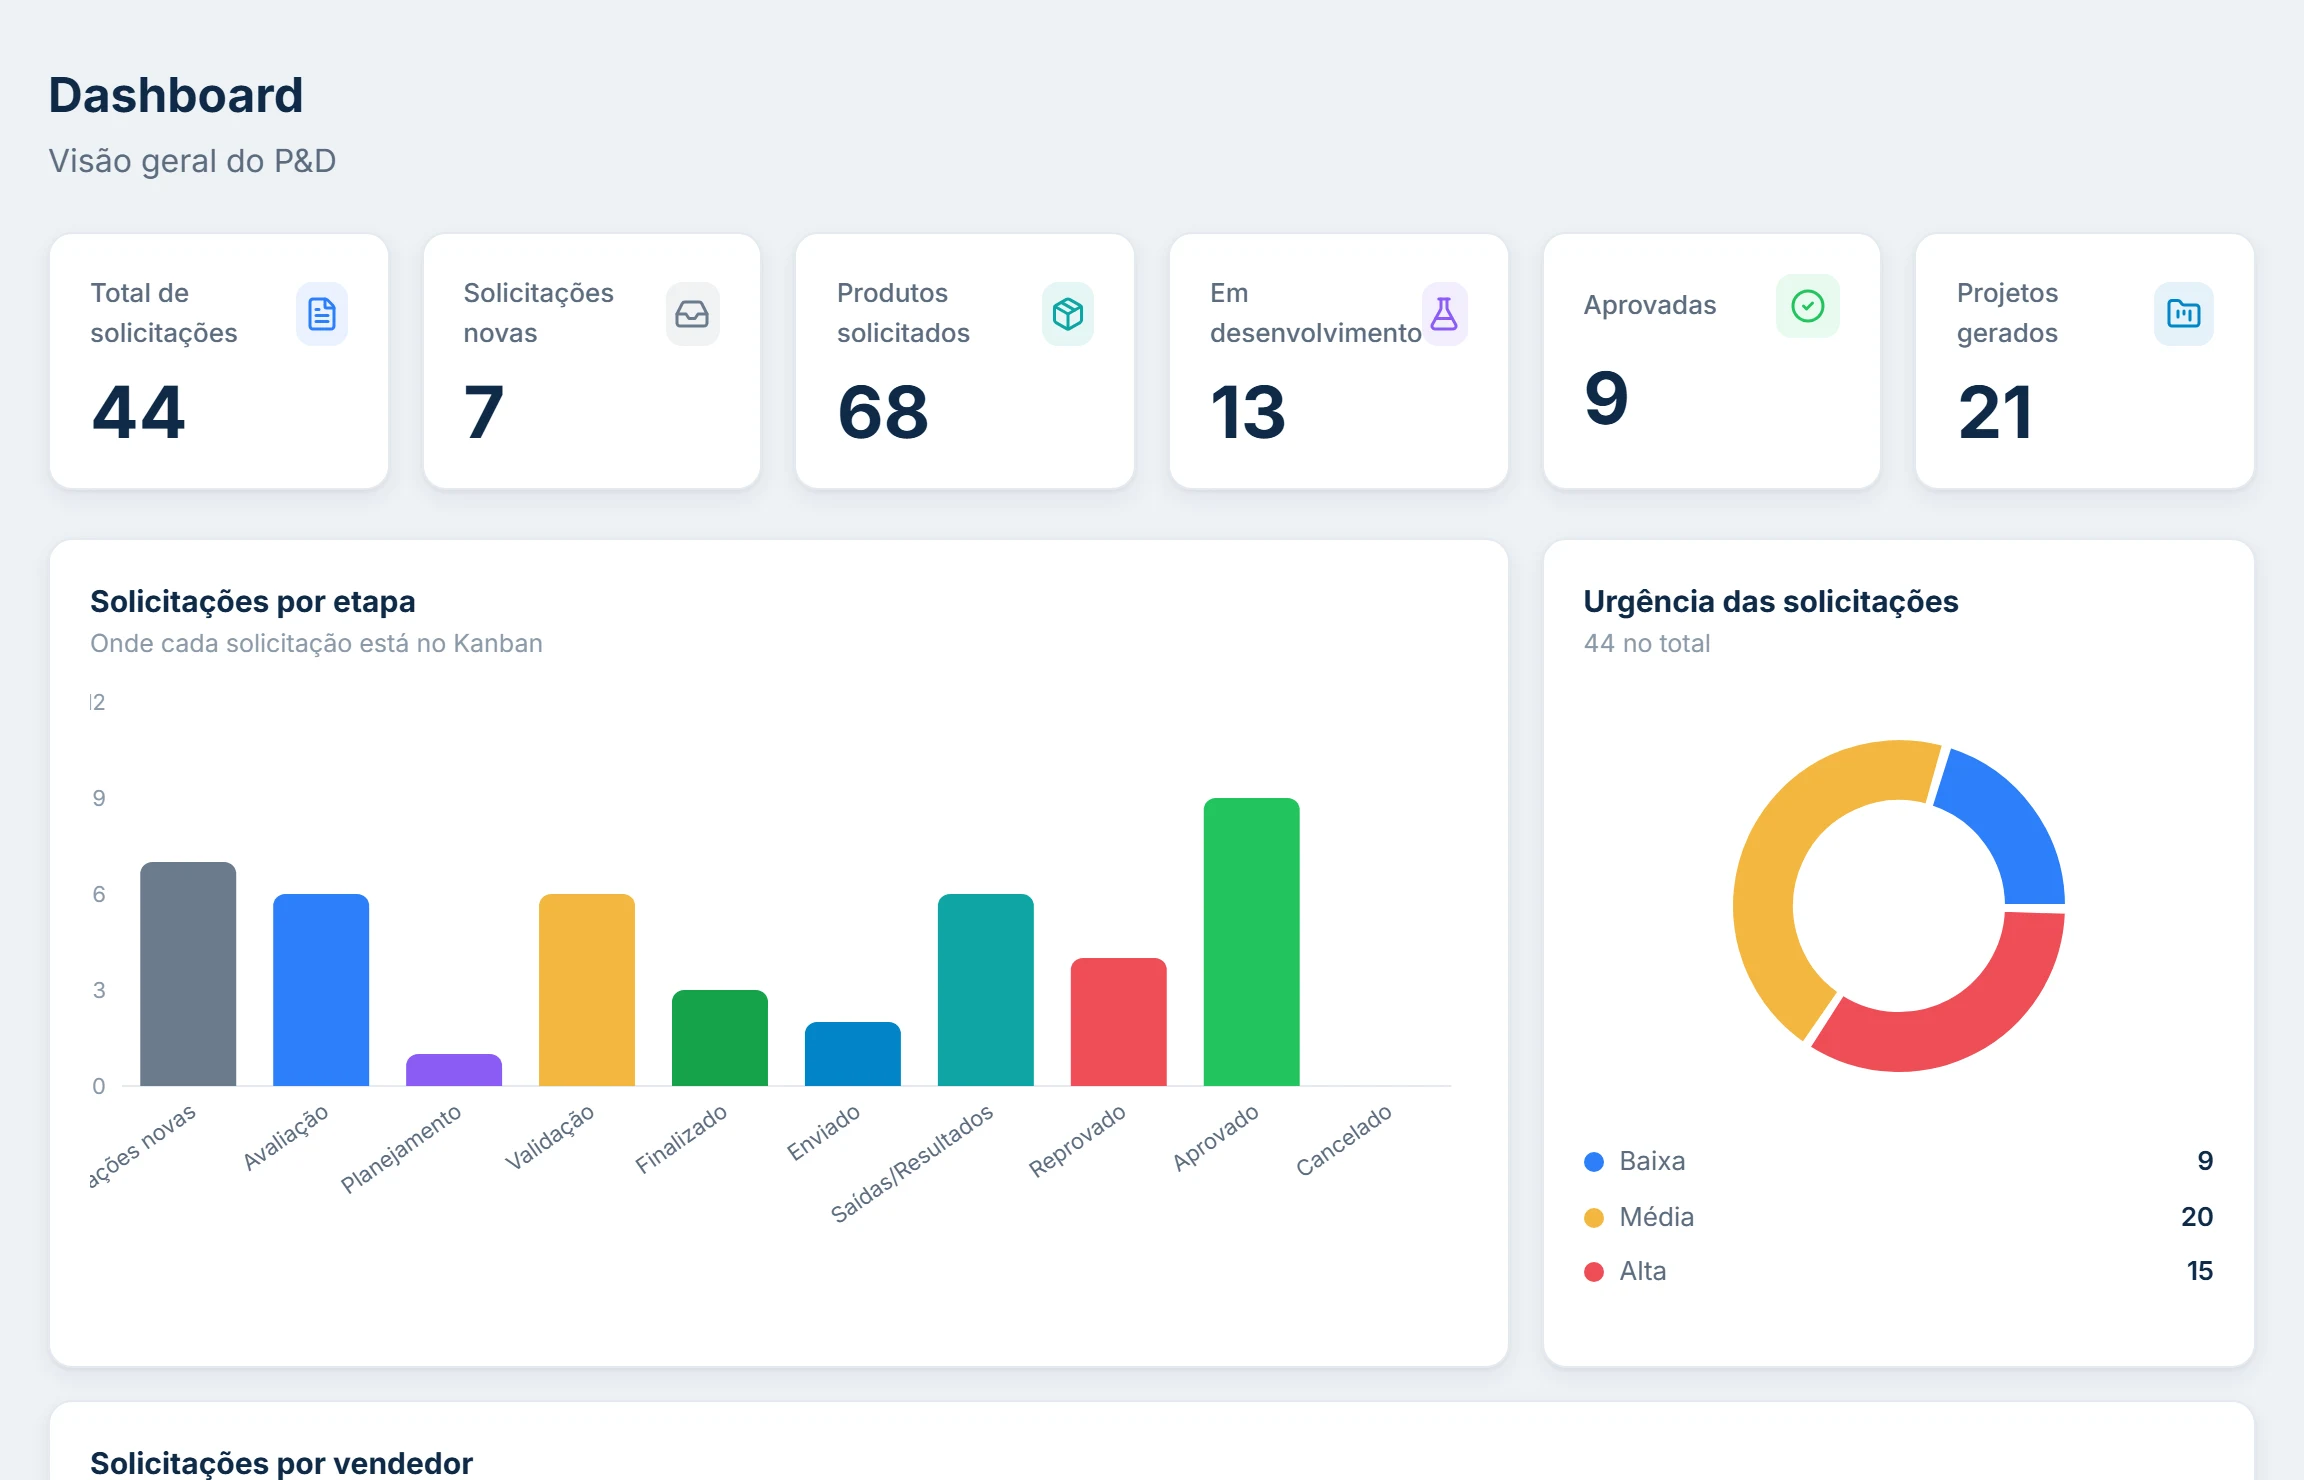Click the '44 no total' caption
The width and height of the screenshot is (2304, 1480).
[1647, 643]
